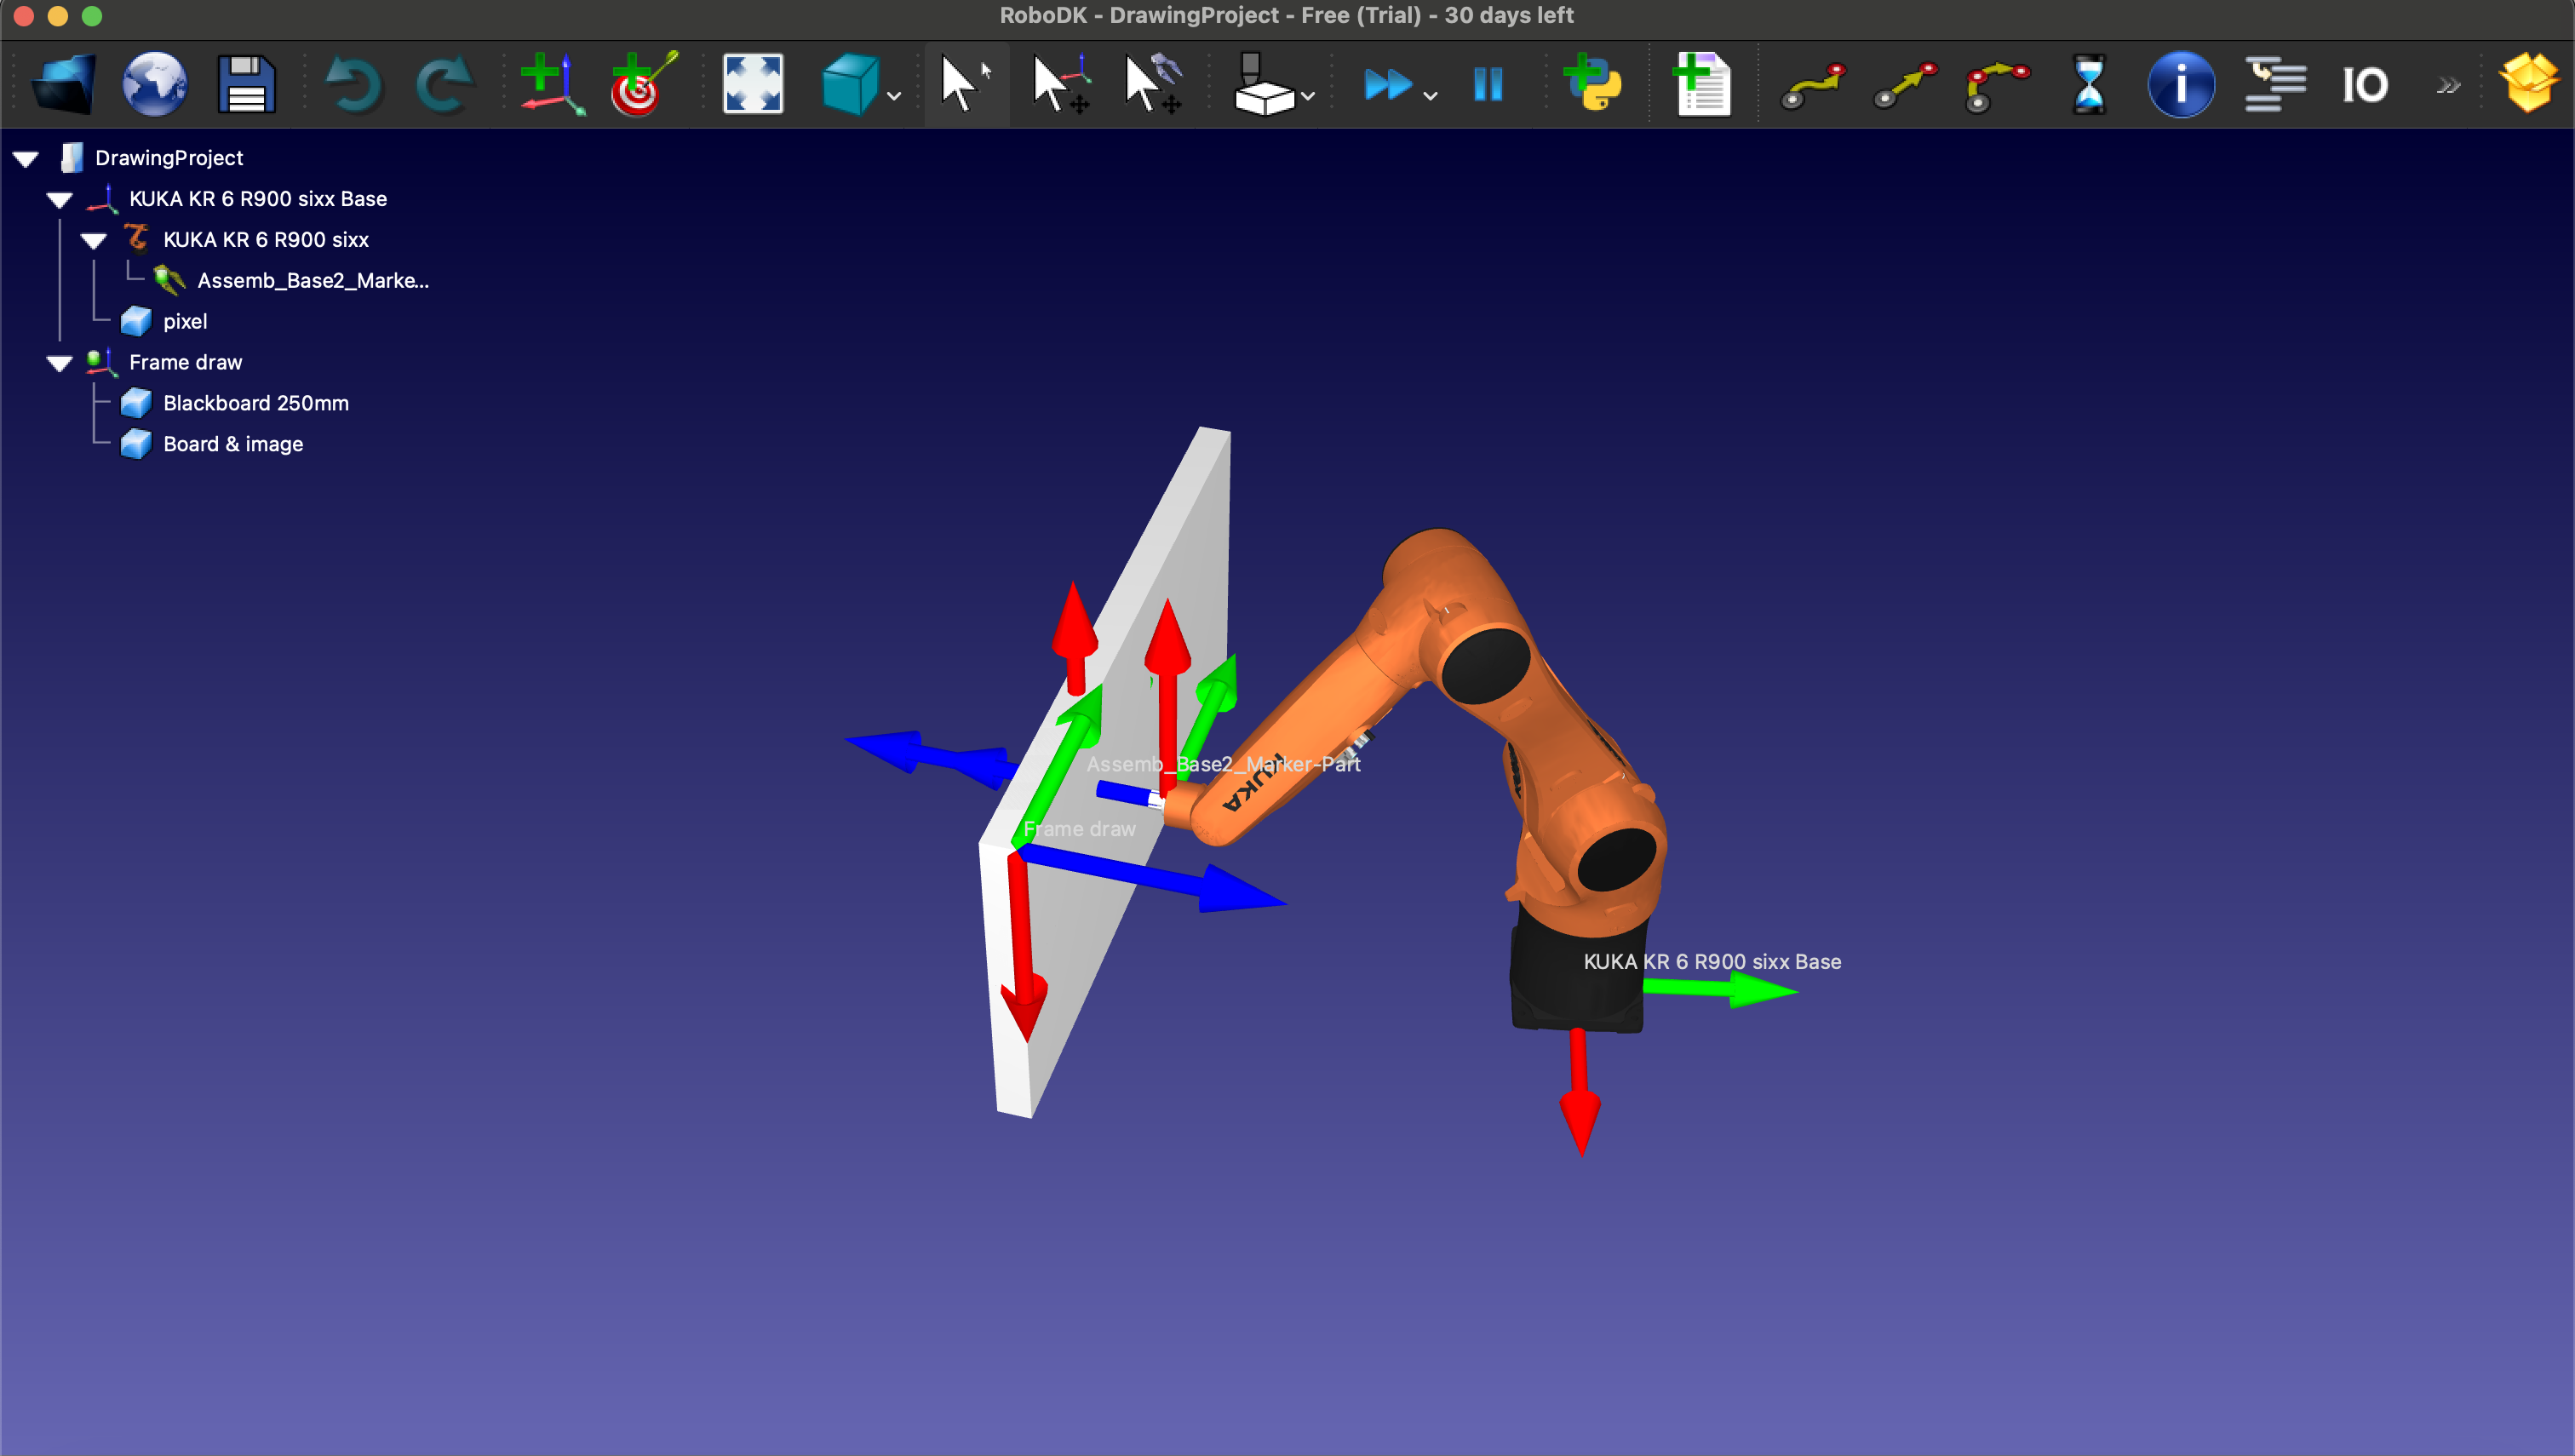Open the online library globe icon

pos(154,84)
